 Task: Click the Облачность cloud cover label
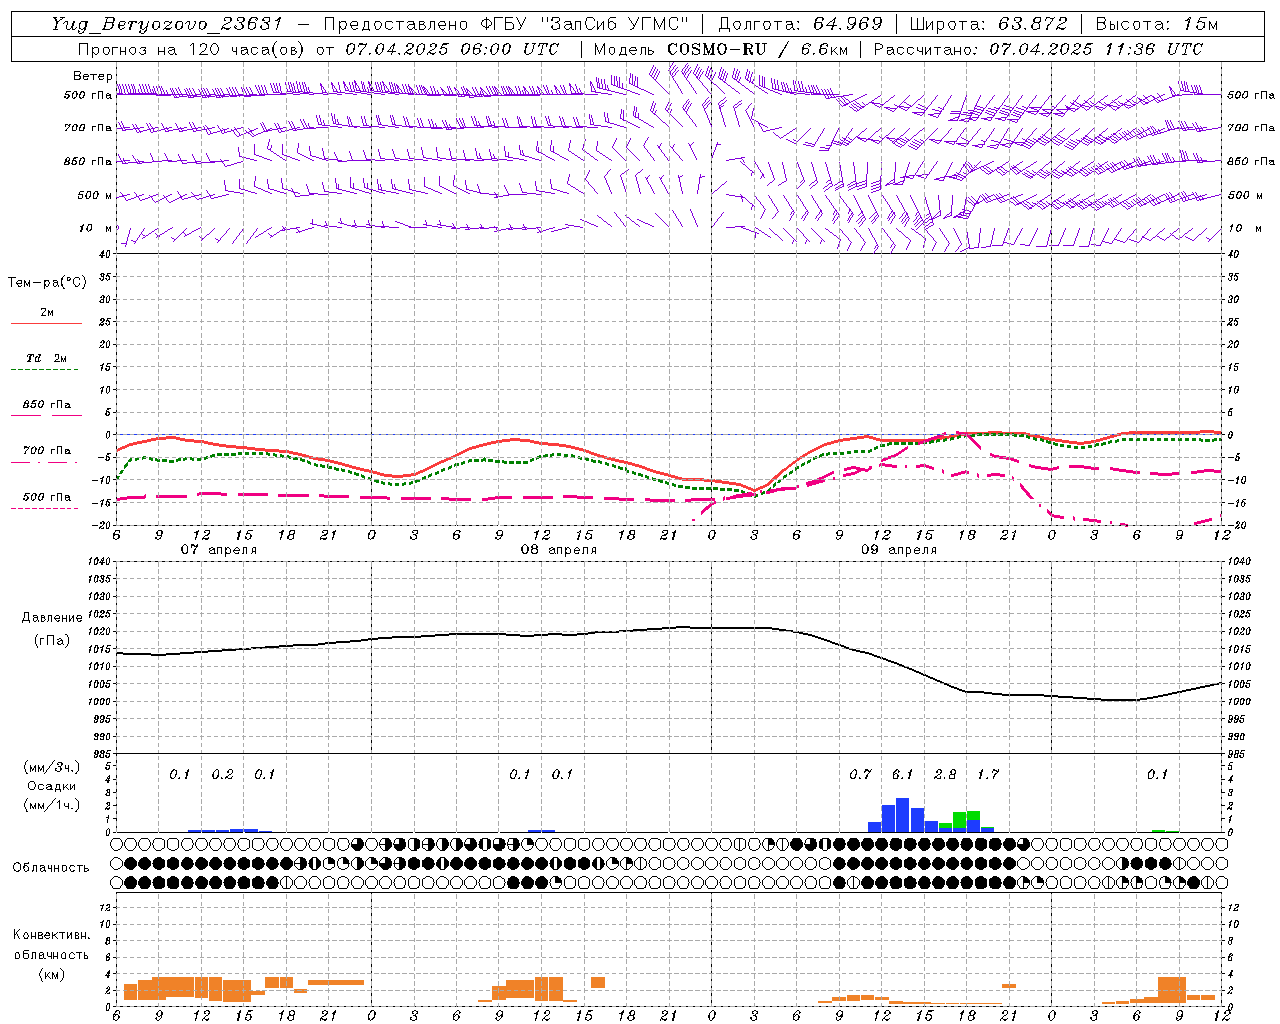[51, 868]
